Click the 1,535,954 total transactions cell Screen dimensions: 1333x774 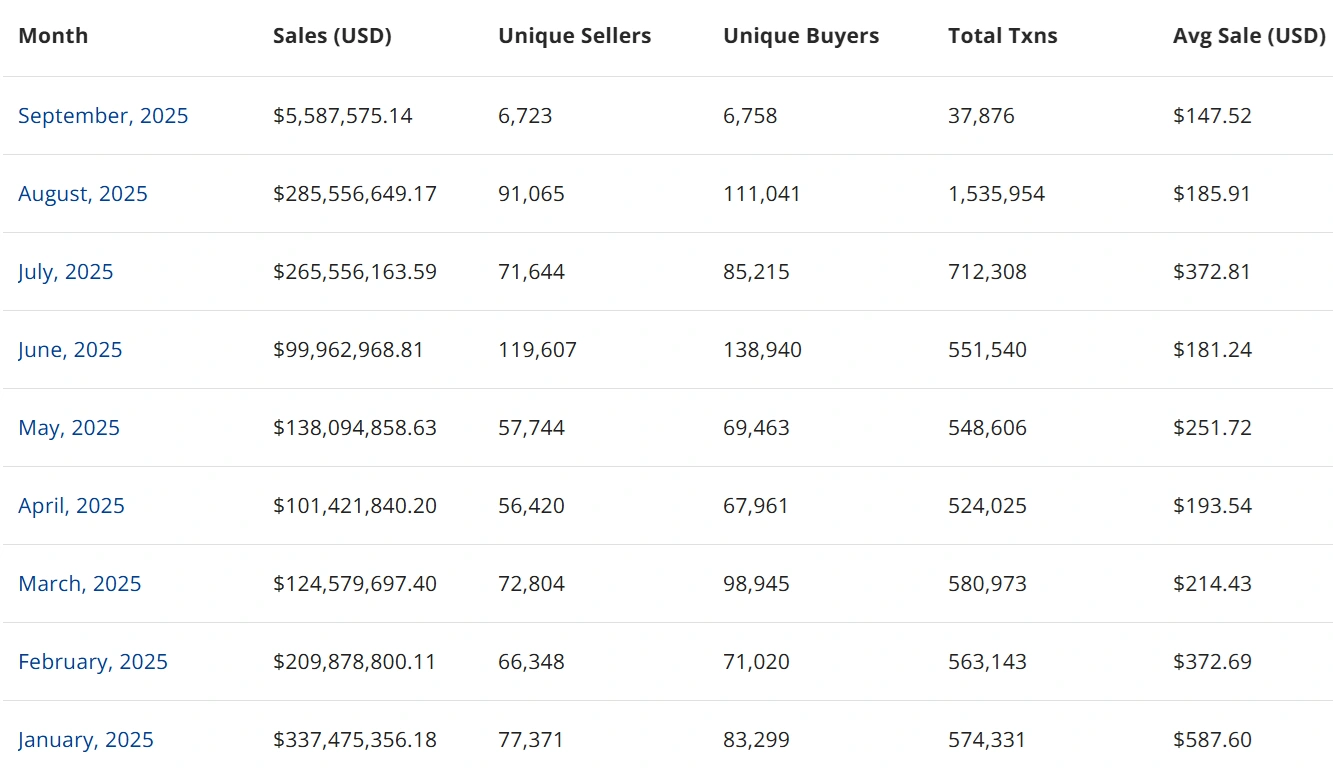point(996,194)
